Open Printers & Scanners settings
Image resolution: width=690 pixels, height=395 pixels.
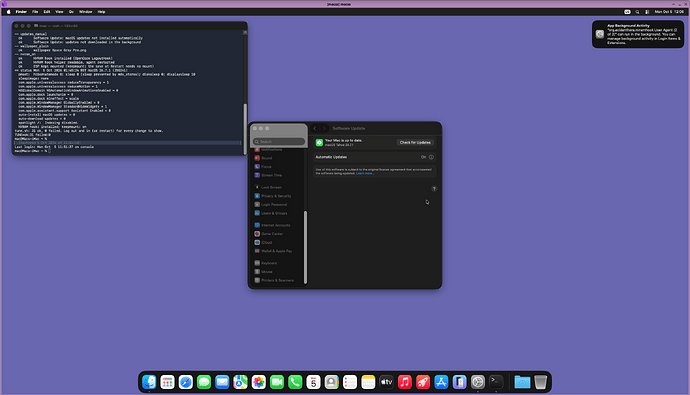[278, 280]
